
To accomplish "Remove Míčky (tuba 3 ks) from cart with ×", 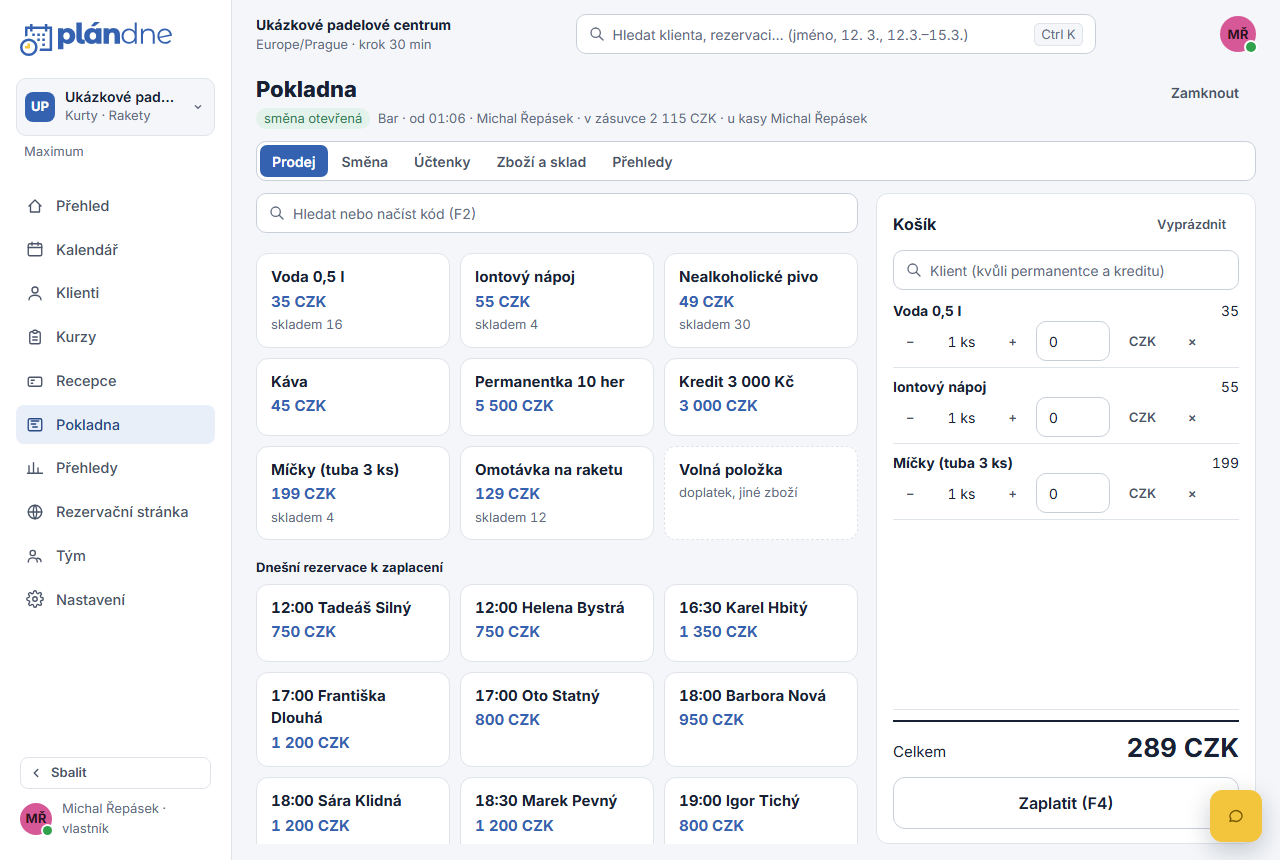I will tap(1192, 493).
